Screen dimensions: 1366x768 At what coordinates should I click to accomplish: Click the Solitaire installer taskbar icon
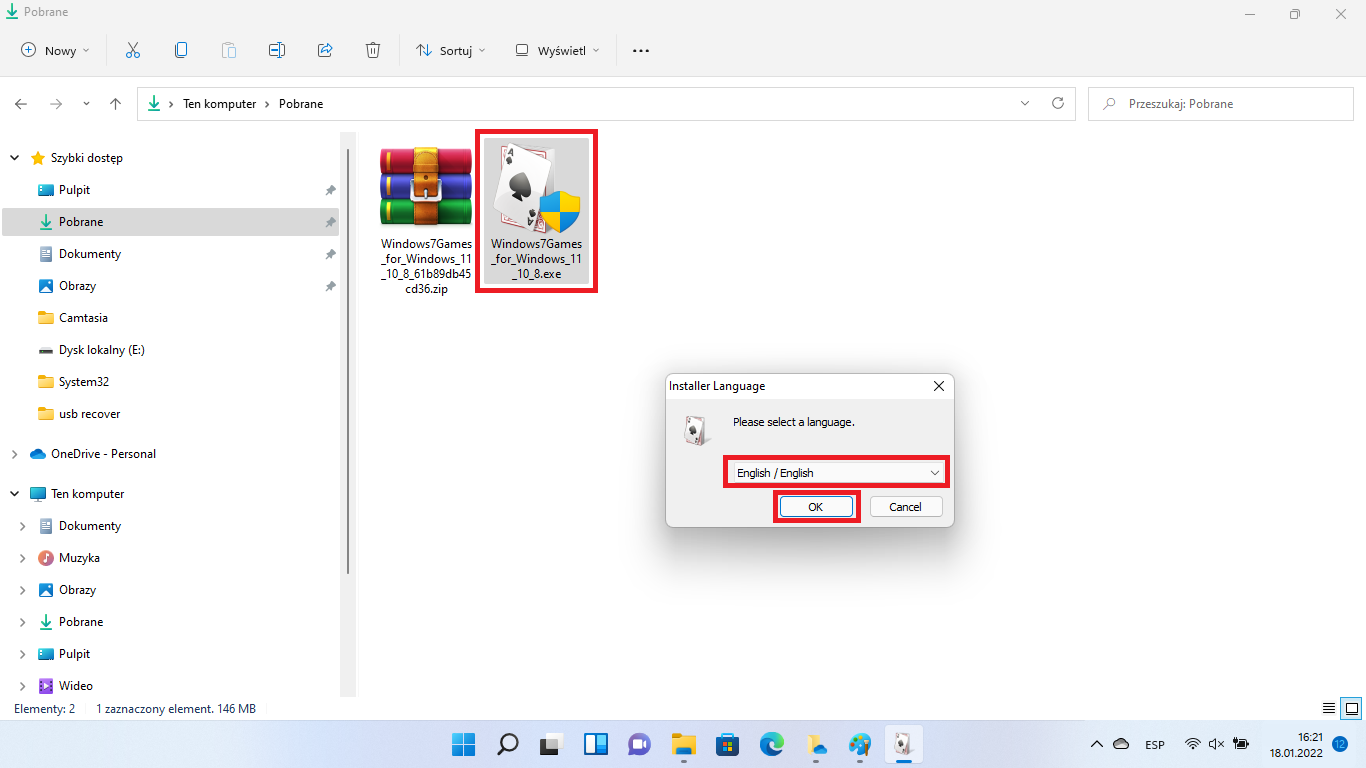(x=903, y=744)
